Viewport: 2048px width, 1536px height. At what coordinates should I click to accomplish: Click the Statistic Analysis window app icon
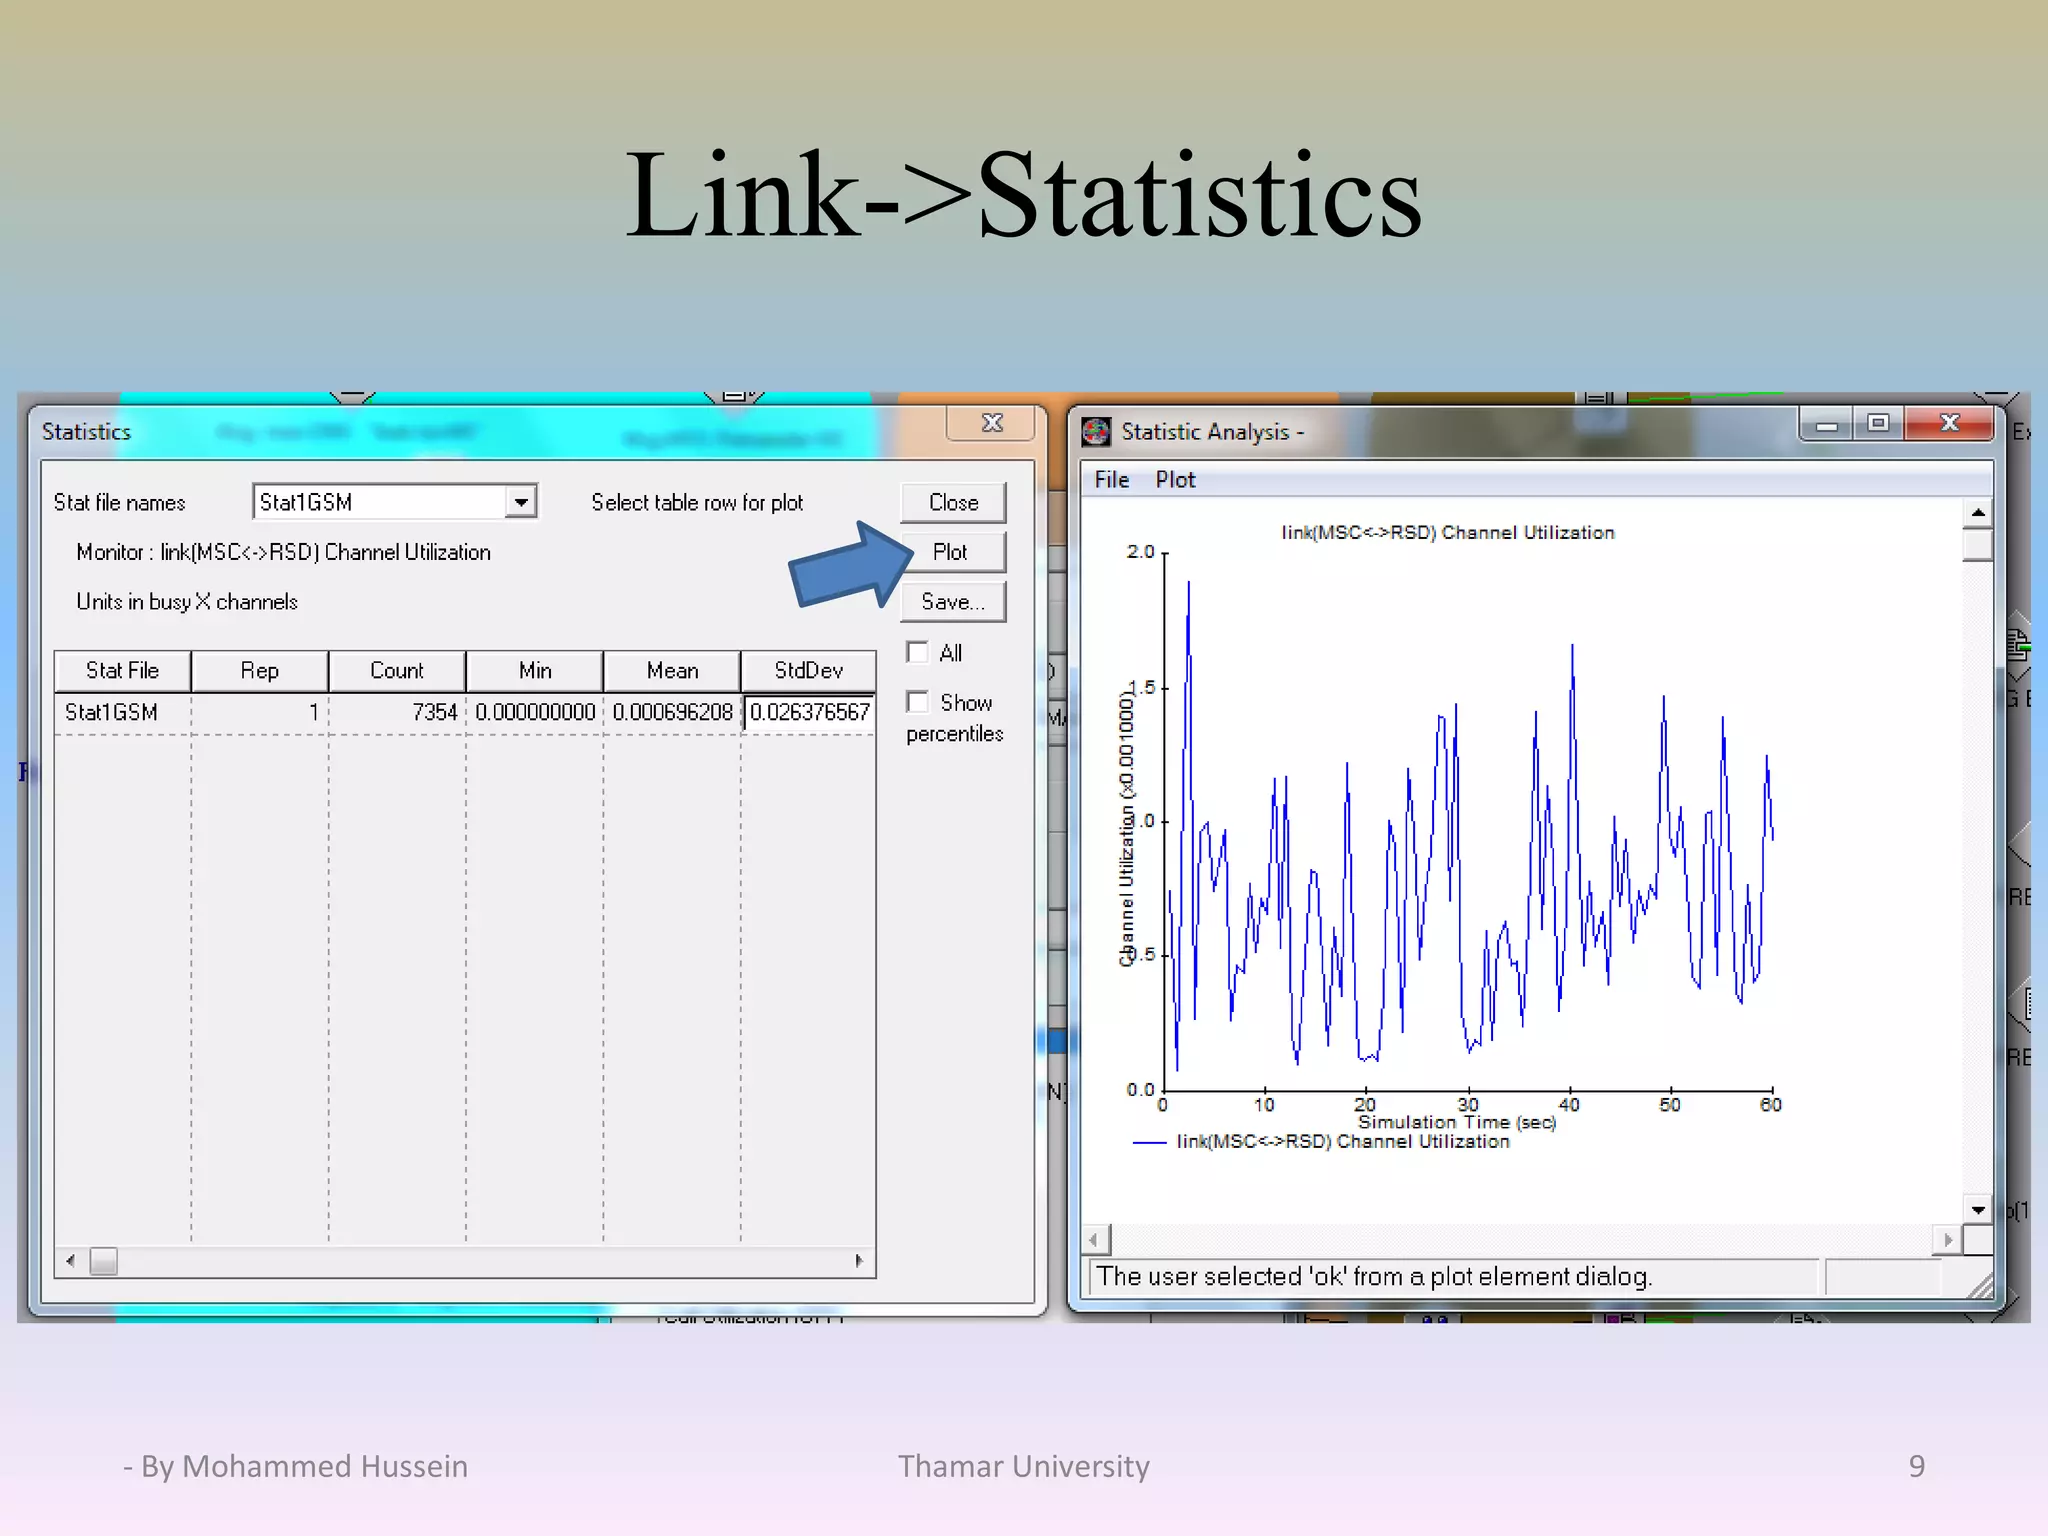[x=1096, y=432]
